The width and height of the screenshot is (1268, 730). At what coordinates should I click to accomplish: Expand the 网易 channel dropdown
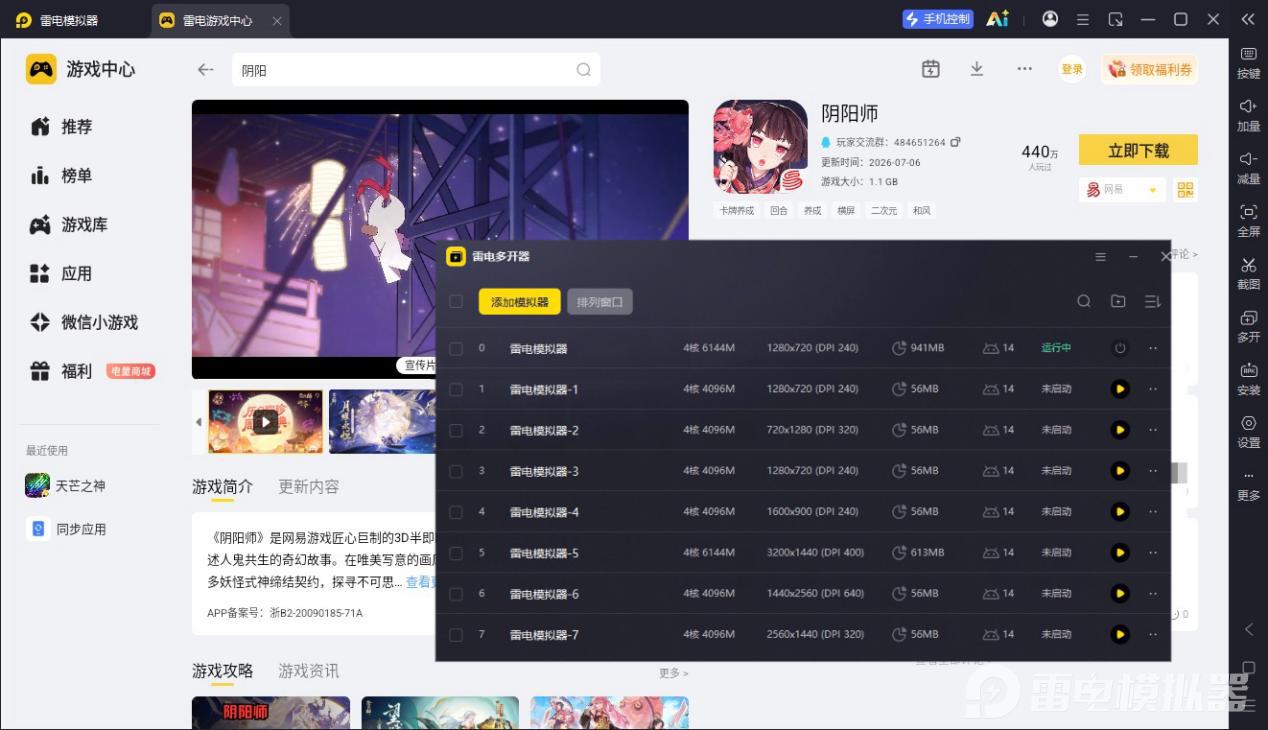point(1153,190)
